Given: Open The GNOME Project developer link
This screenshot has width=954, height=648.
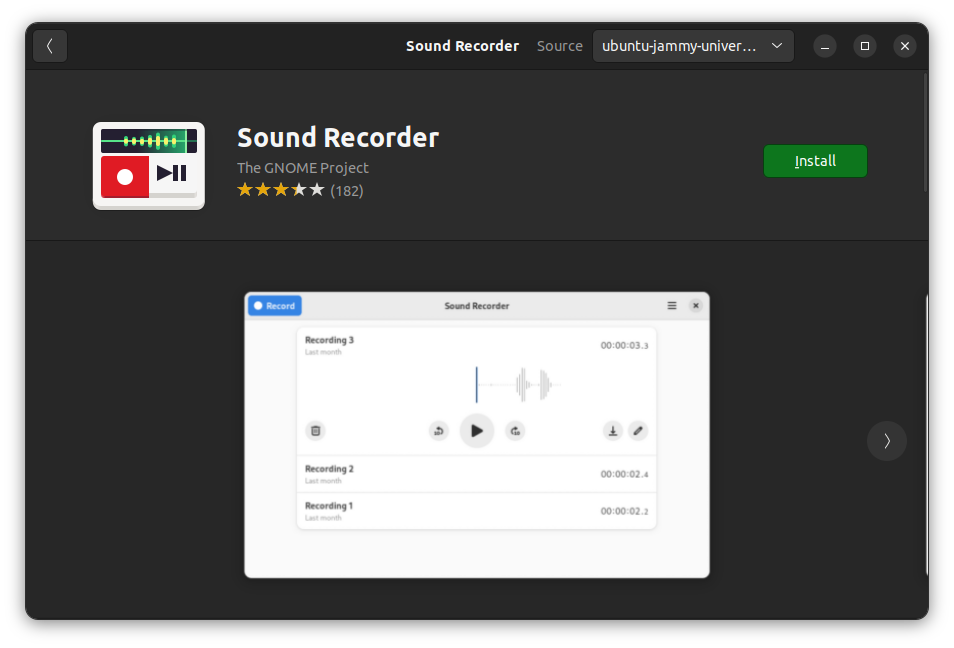Looking at the screenshot, I should (302, 167).
